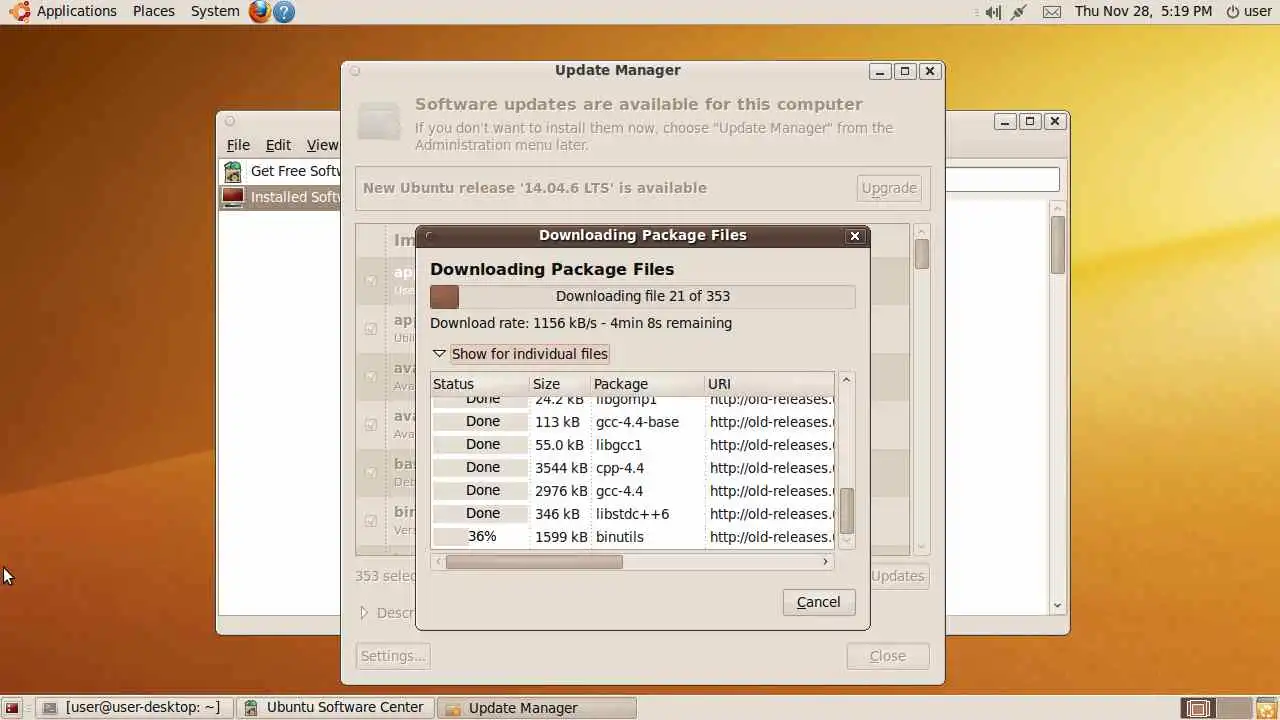Open the System menu
The height and width of the screenshot is (720, 1280).
215,11
